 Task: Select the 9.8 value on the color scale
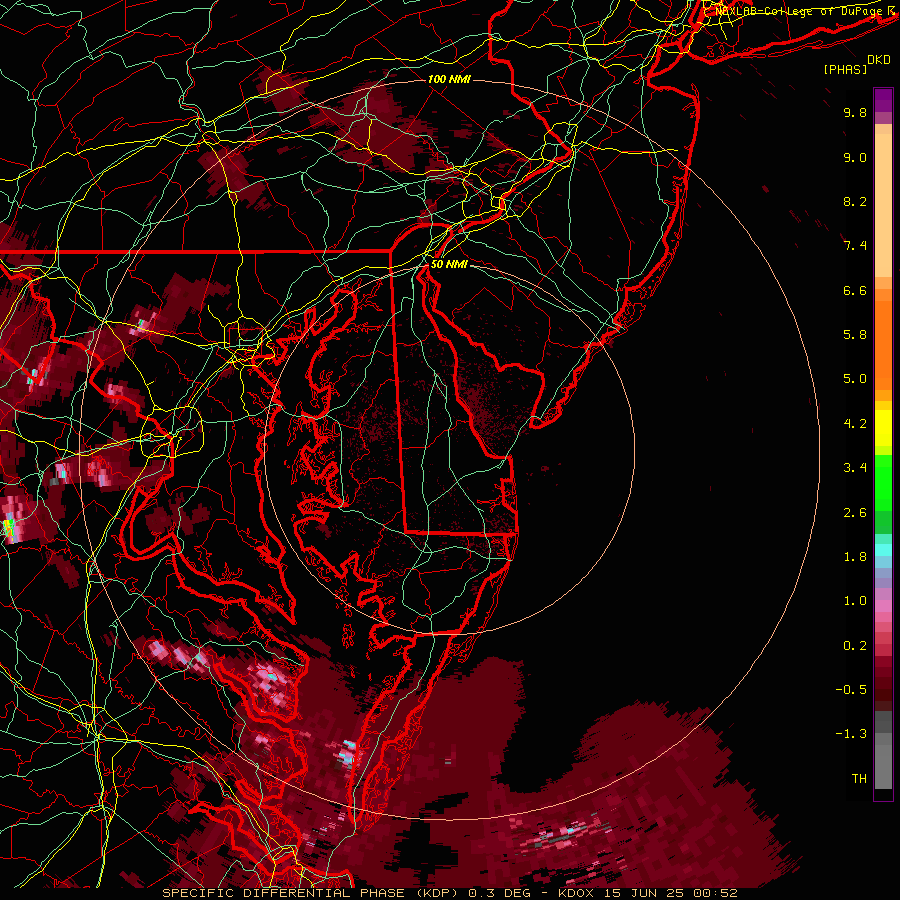coord(855,112)
